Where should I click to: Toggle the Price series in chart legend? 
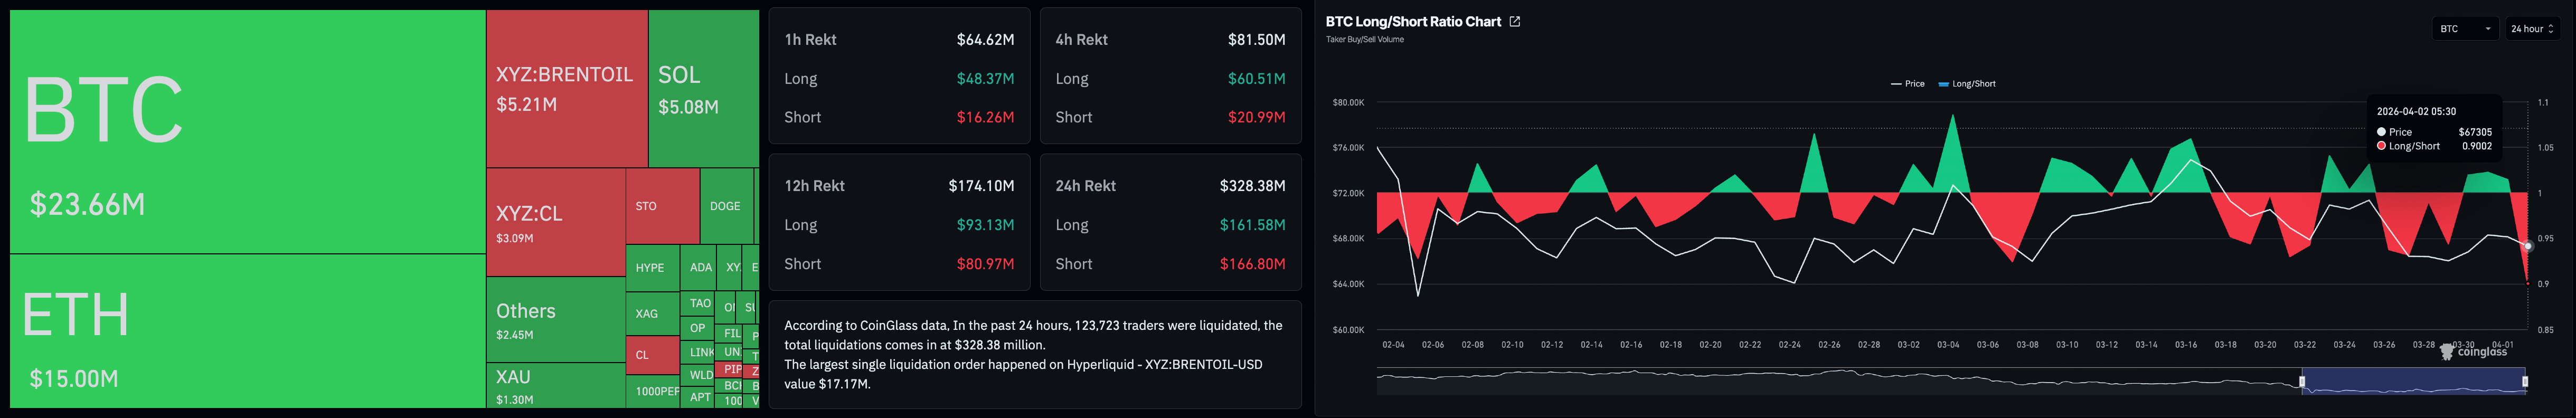click(1908, 84)
